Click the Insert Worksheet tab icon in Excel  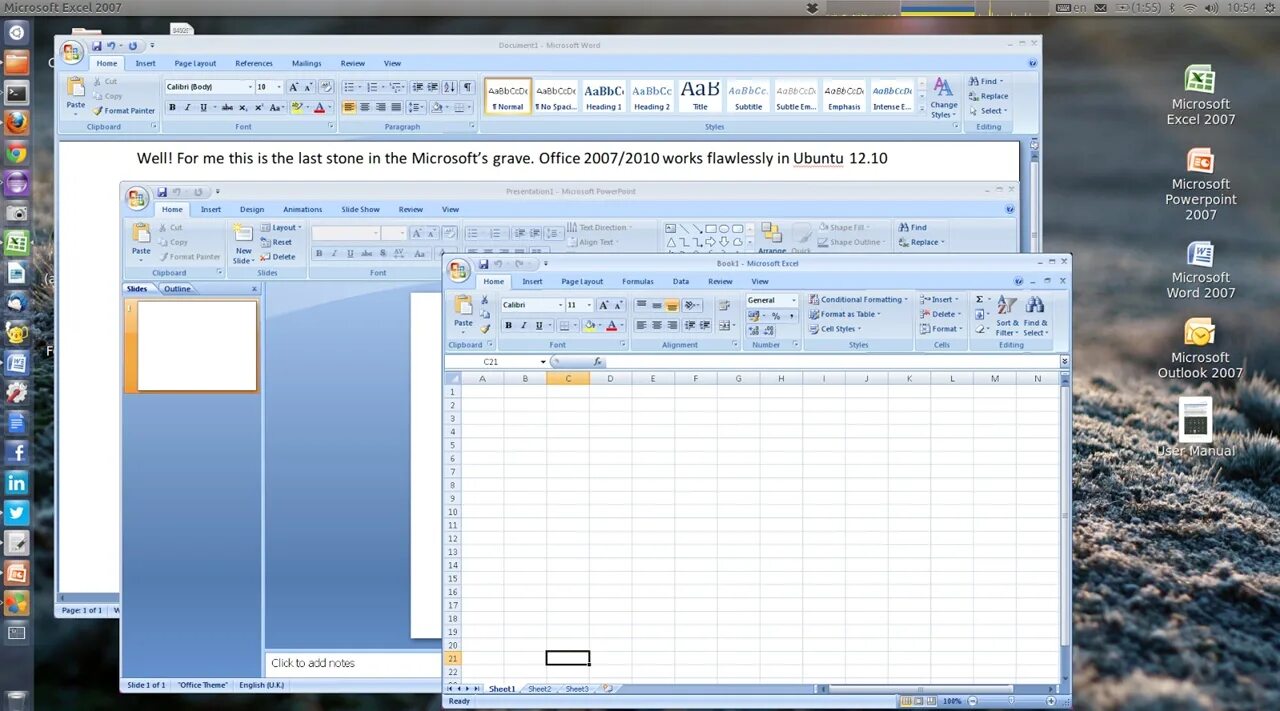point(607,689)
